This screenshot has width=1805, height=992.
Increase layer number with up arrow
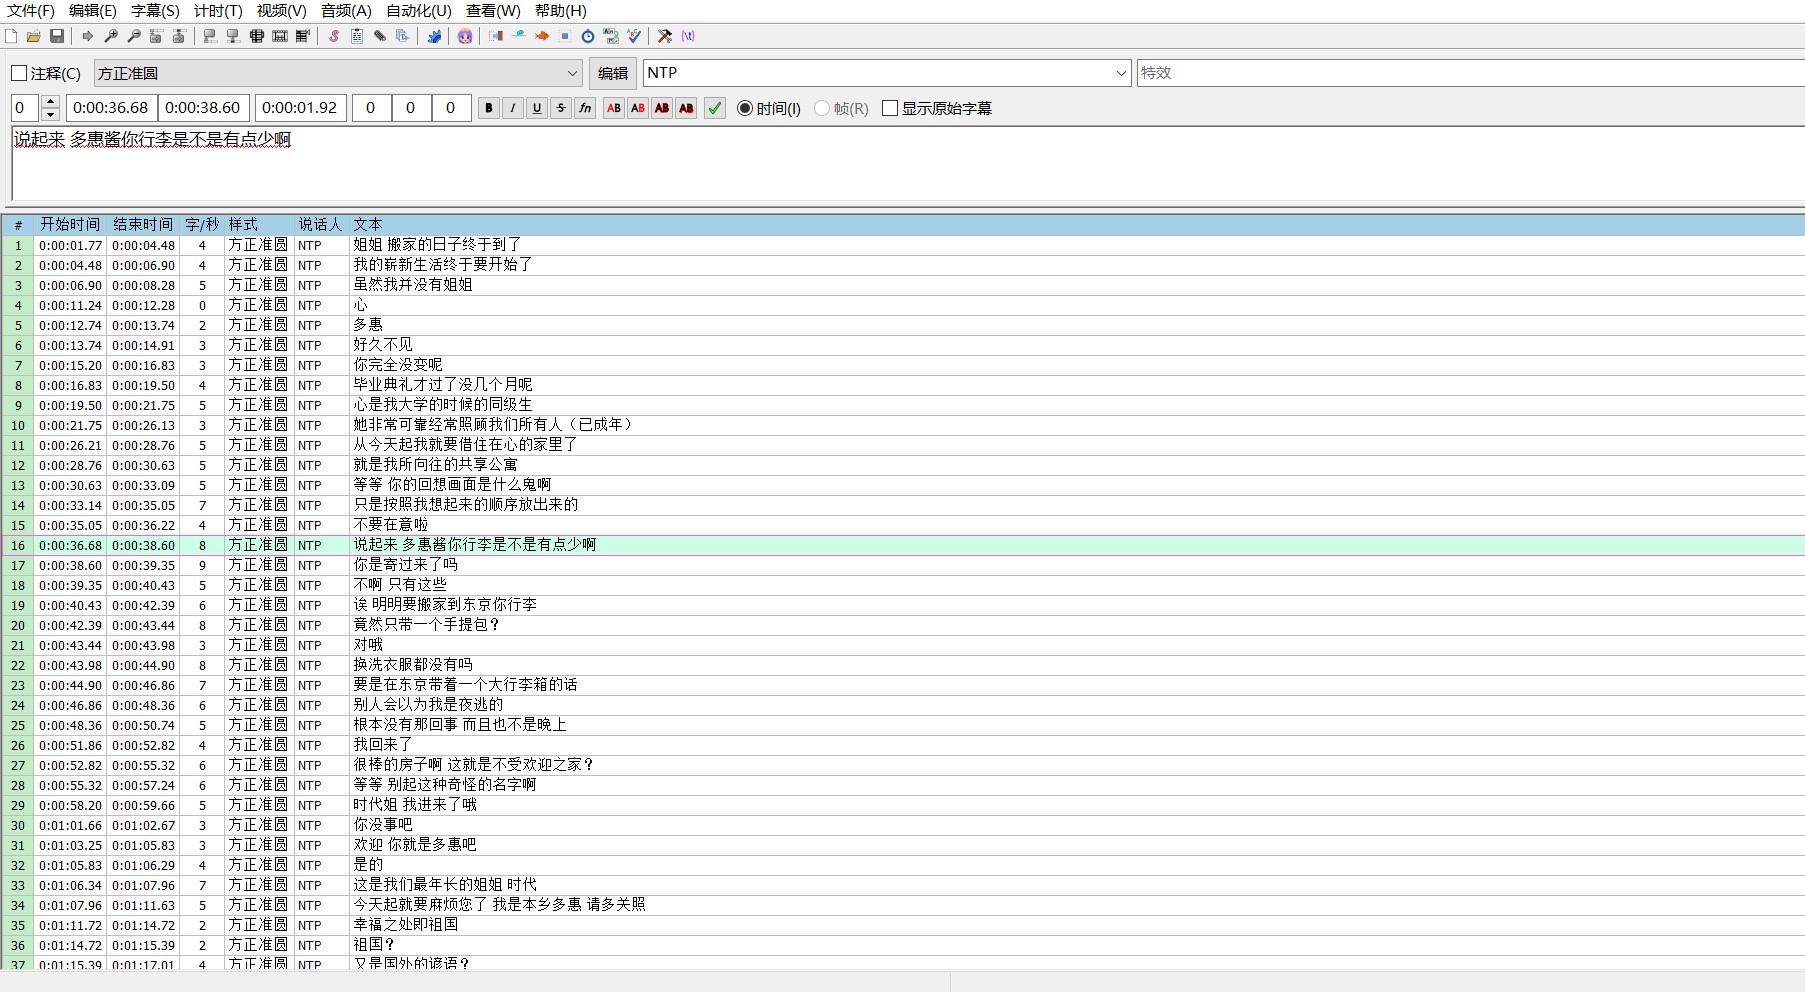click(51, 101)
